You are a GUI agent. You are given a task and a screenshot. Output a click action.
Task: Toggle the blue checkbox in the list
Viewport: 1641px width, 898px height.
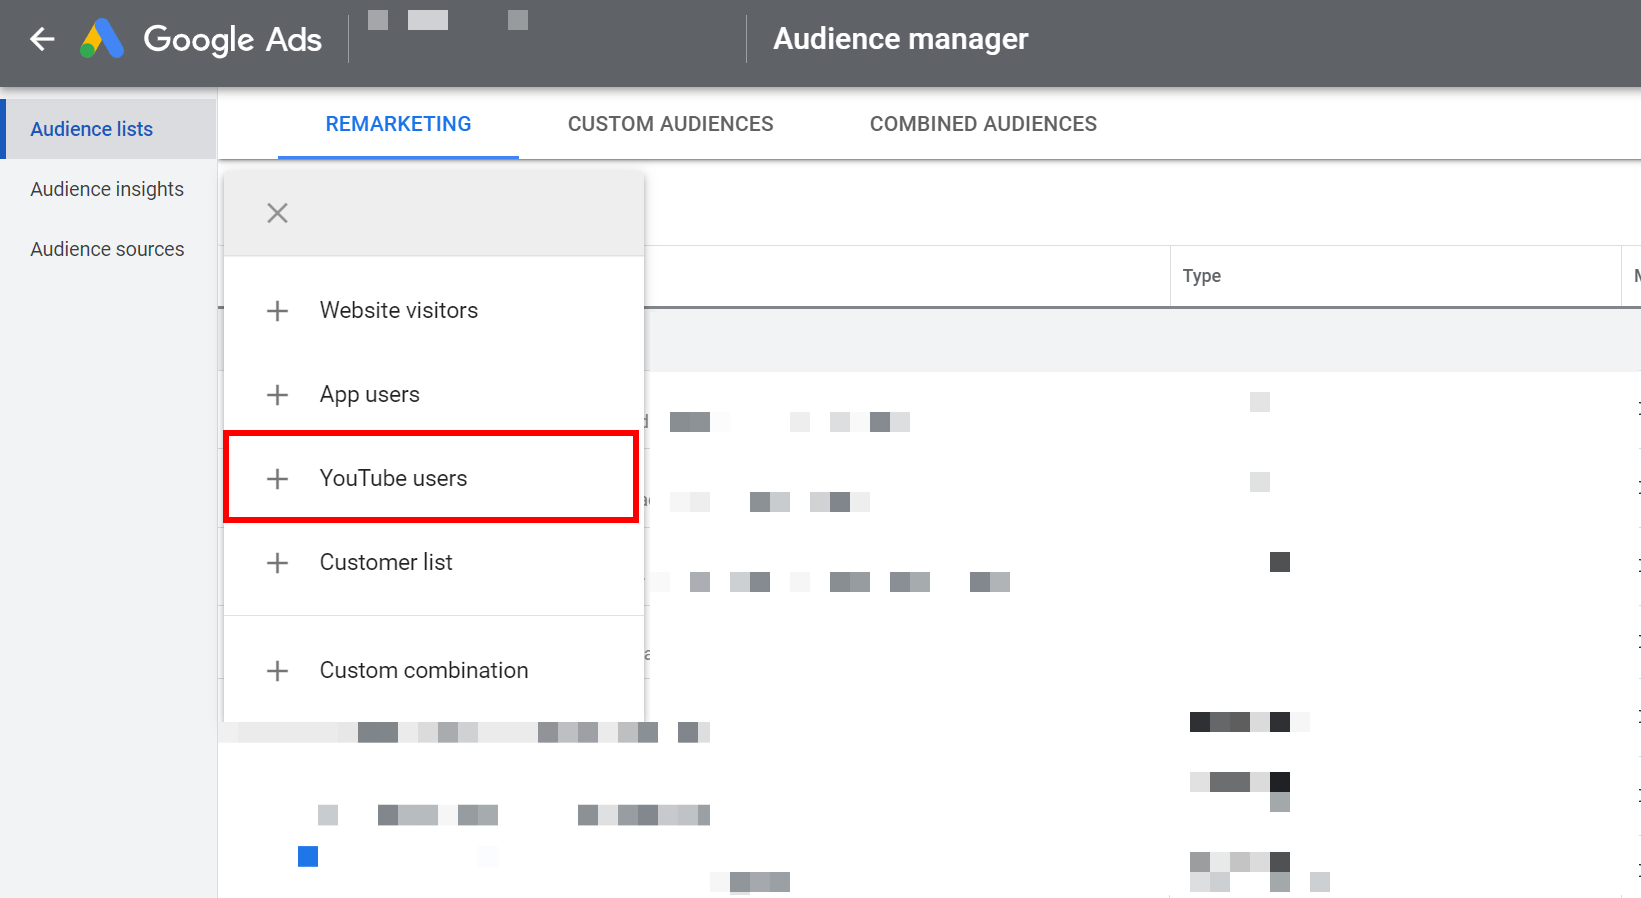(x=308, y=856)
